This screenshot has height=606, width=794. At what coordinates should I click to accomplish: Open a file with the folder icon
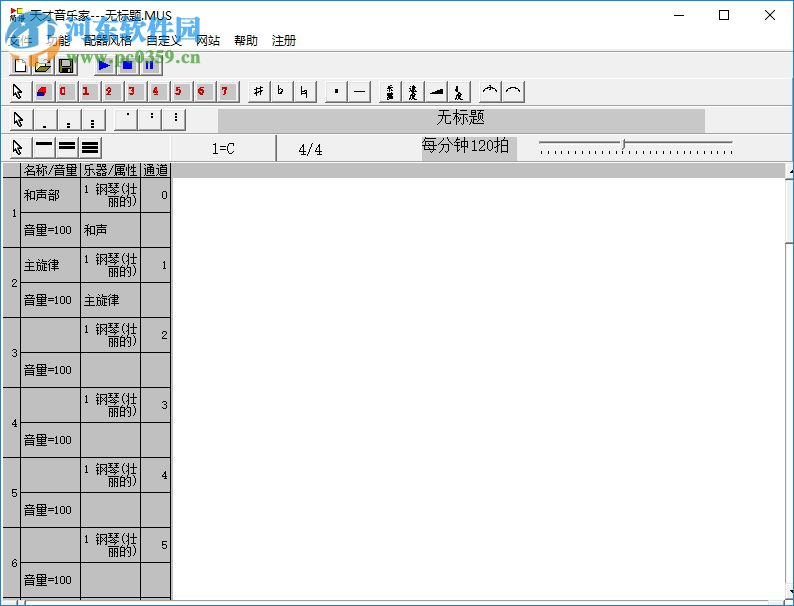pyautogui.click(x=43, y=65)
